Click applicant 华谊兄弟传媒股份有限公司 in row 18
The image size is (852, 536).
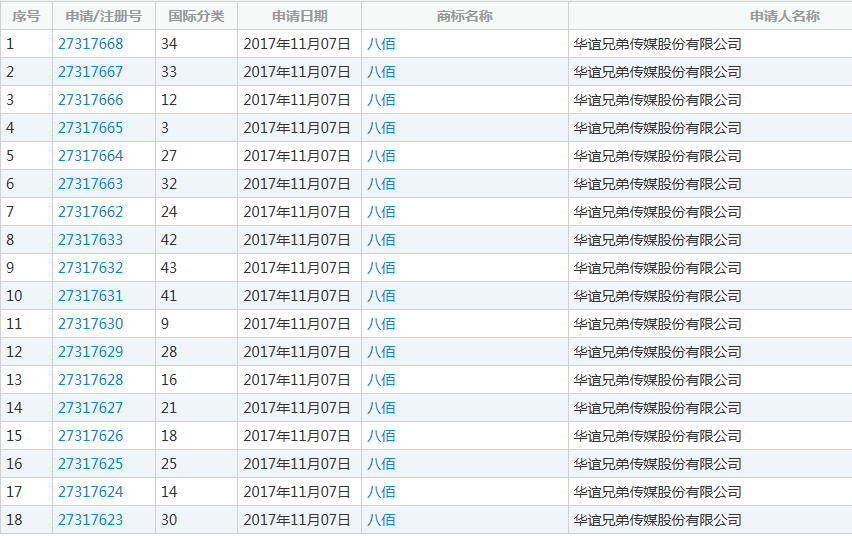pos(657,520)
